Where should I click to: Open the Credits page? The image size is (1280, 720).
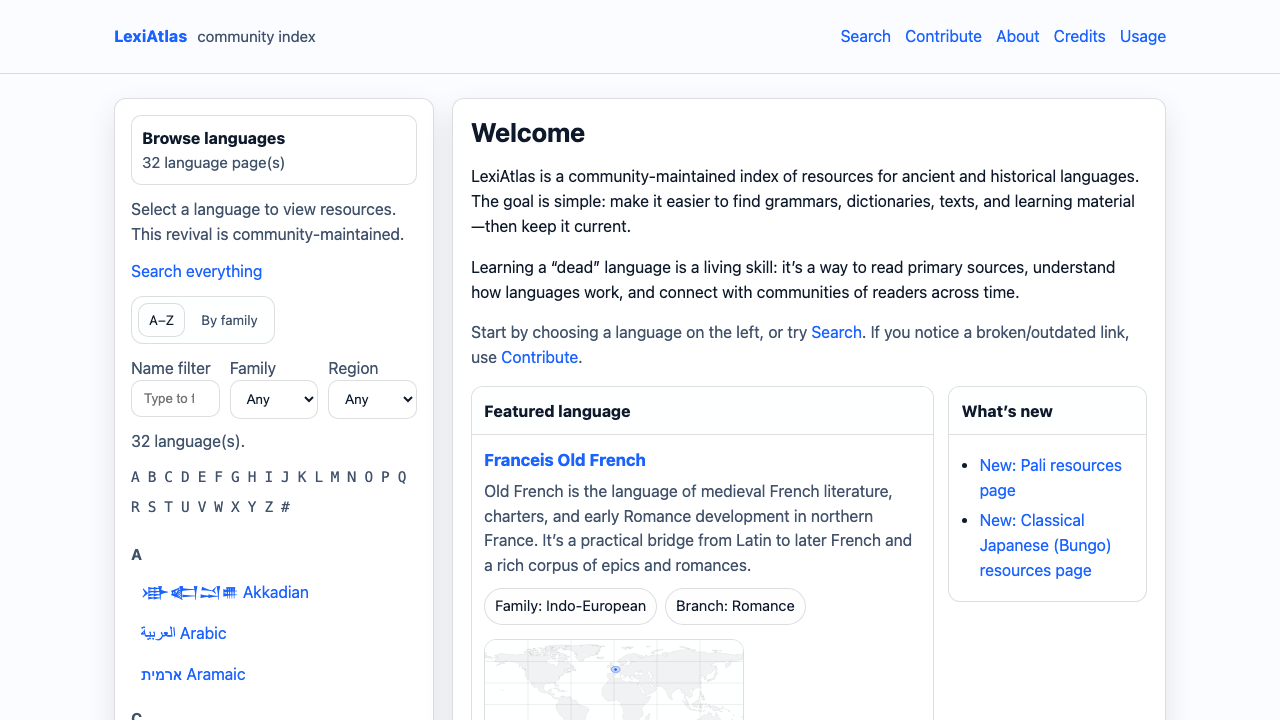coord(1079,37)
